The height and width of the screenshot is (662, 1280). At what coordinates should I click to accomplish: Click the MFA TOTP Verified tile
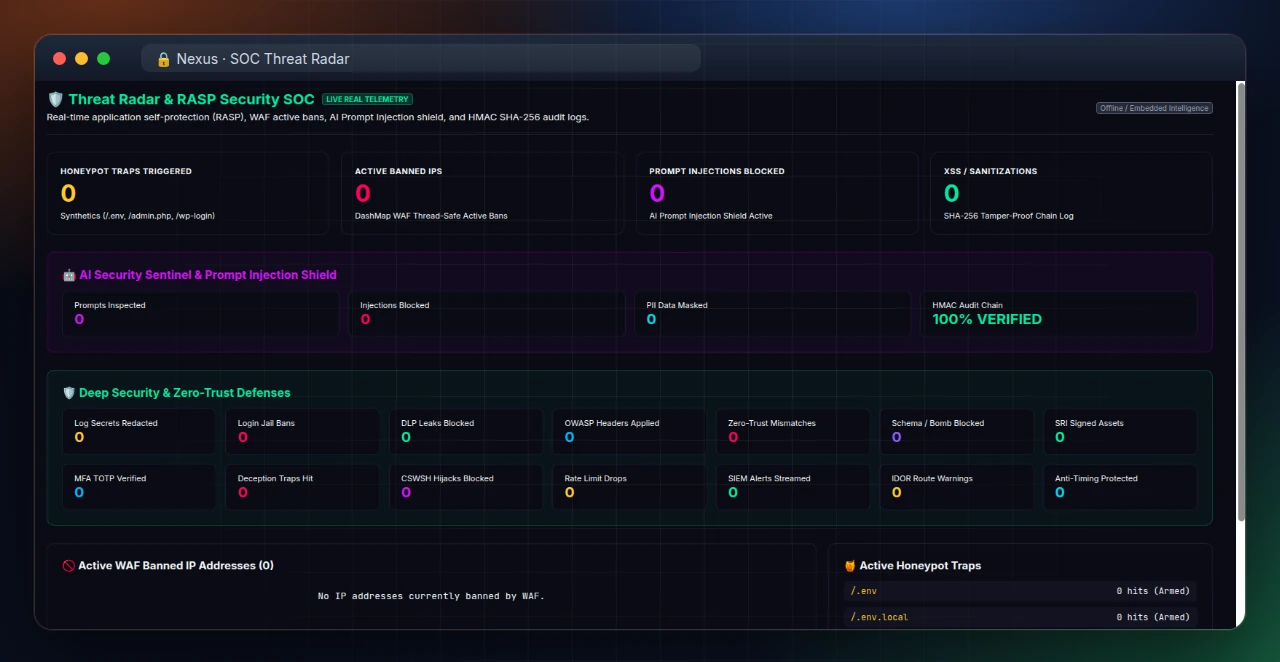(x=138, y=487)
